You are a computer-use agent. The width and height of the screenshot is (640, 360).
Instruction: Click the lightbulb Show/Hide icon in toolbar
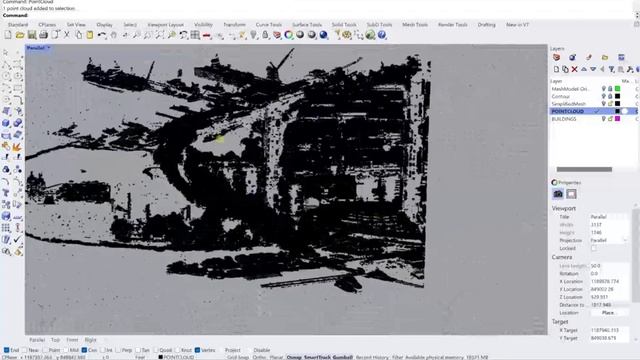[253, 36]
